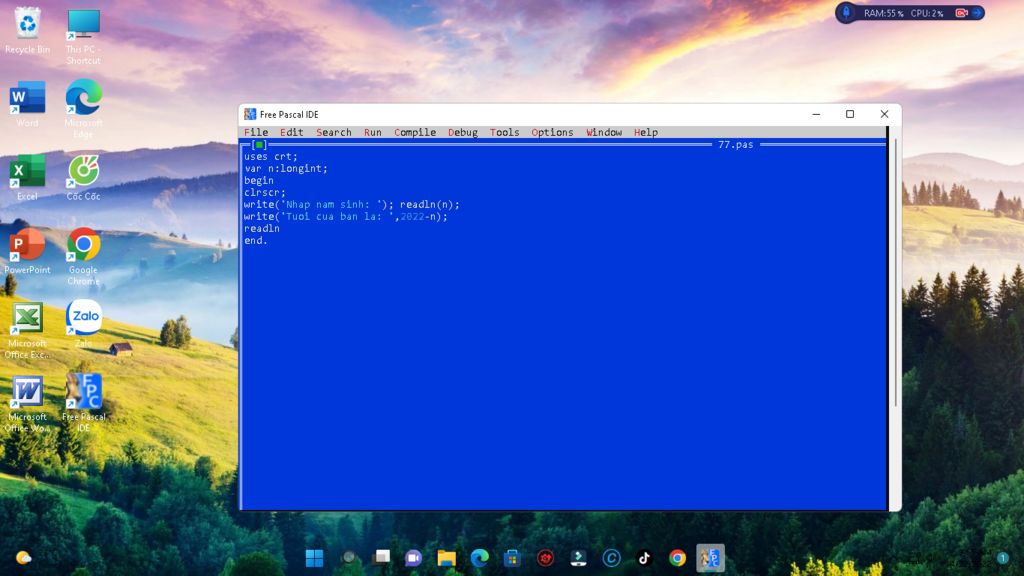The image size is (1024, 576).
Task: Select the Cốc Cốc browser icon
Action: [x=84, y=177]
